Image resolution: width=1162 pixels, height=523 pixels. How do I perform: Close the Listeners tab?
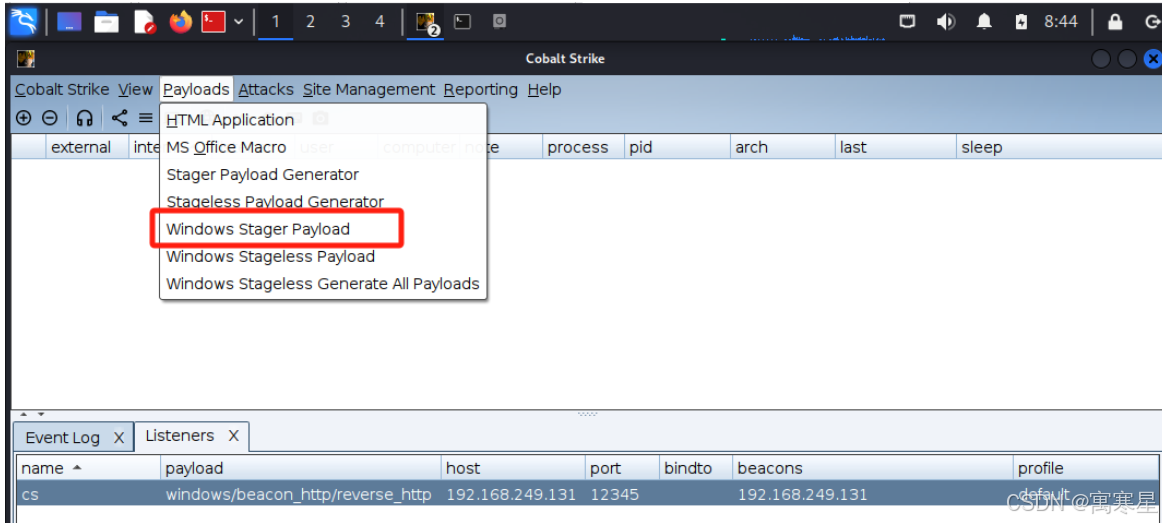pyautogui.click(x=233, y=436)
